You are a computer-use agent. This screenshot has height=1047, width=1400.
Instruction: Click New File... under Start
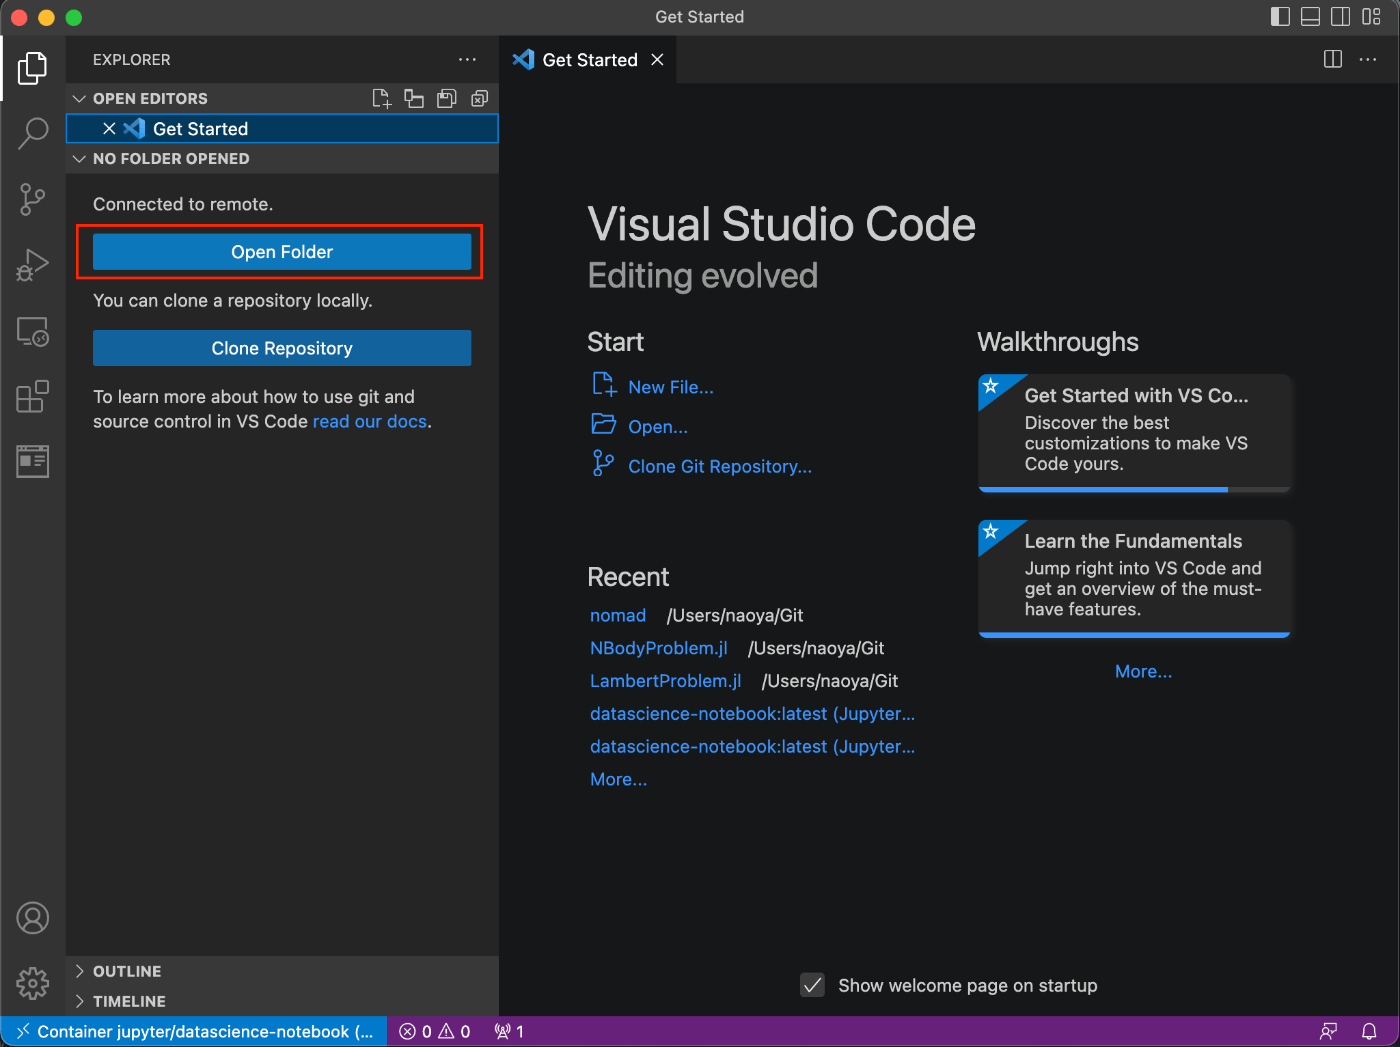[671, 387]
